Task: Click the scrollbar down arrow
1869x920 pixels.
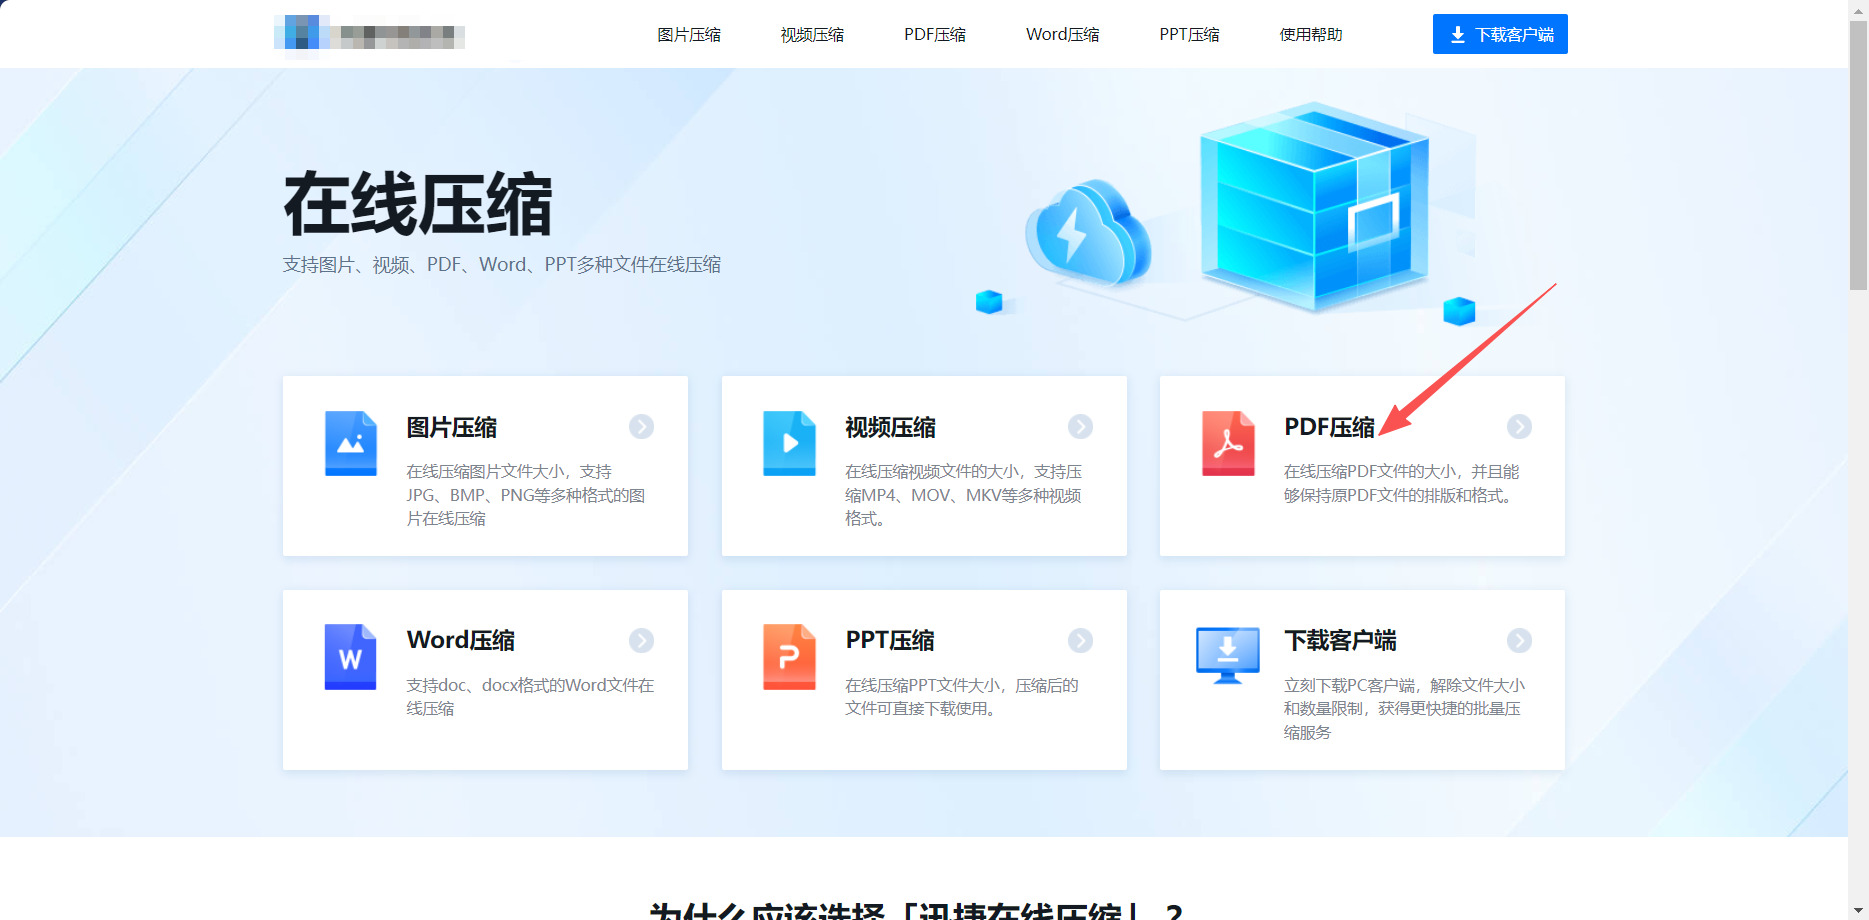Action: (1858, 909)
